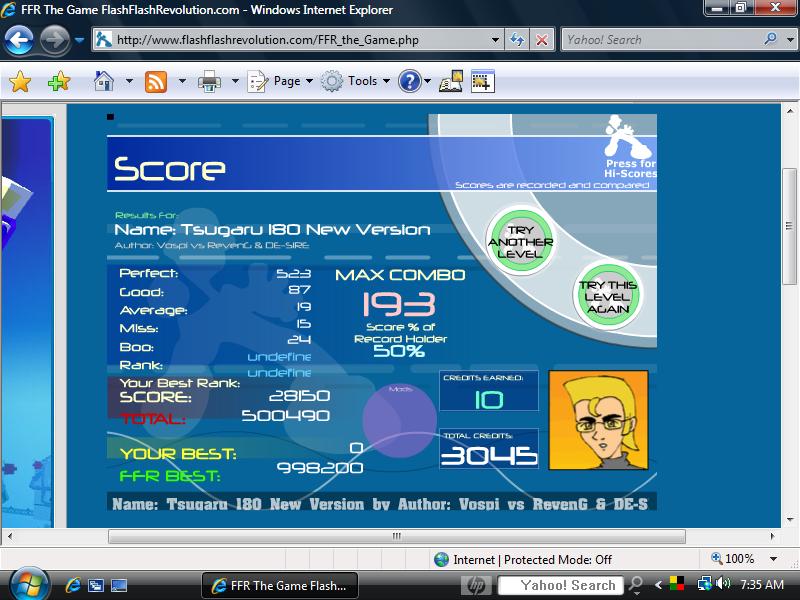Click the Research book icon
The height and width of the screenshot is (600, 800).
click(x=451, y=81)
